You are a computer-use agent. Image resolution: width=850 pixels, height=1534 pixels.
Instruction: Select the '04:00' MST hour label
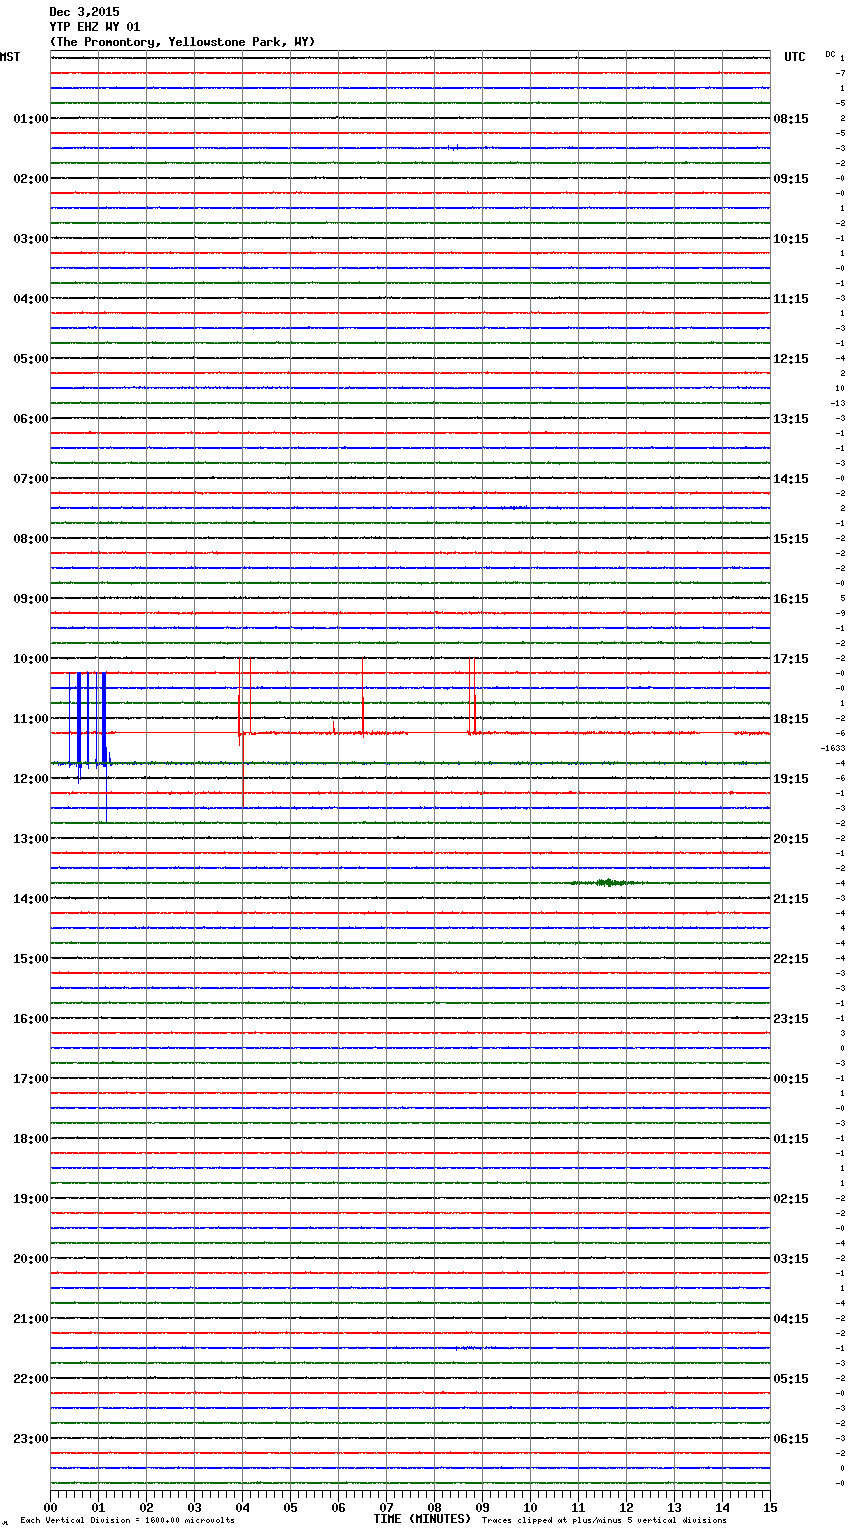coord(30,299)
